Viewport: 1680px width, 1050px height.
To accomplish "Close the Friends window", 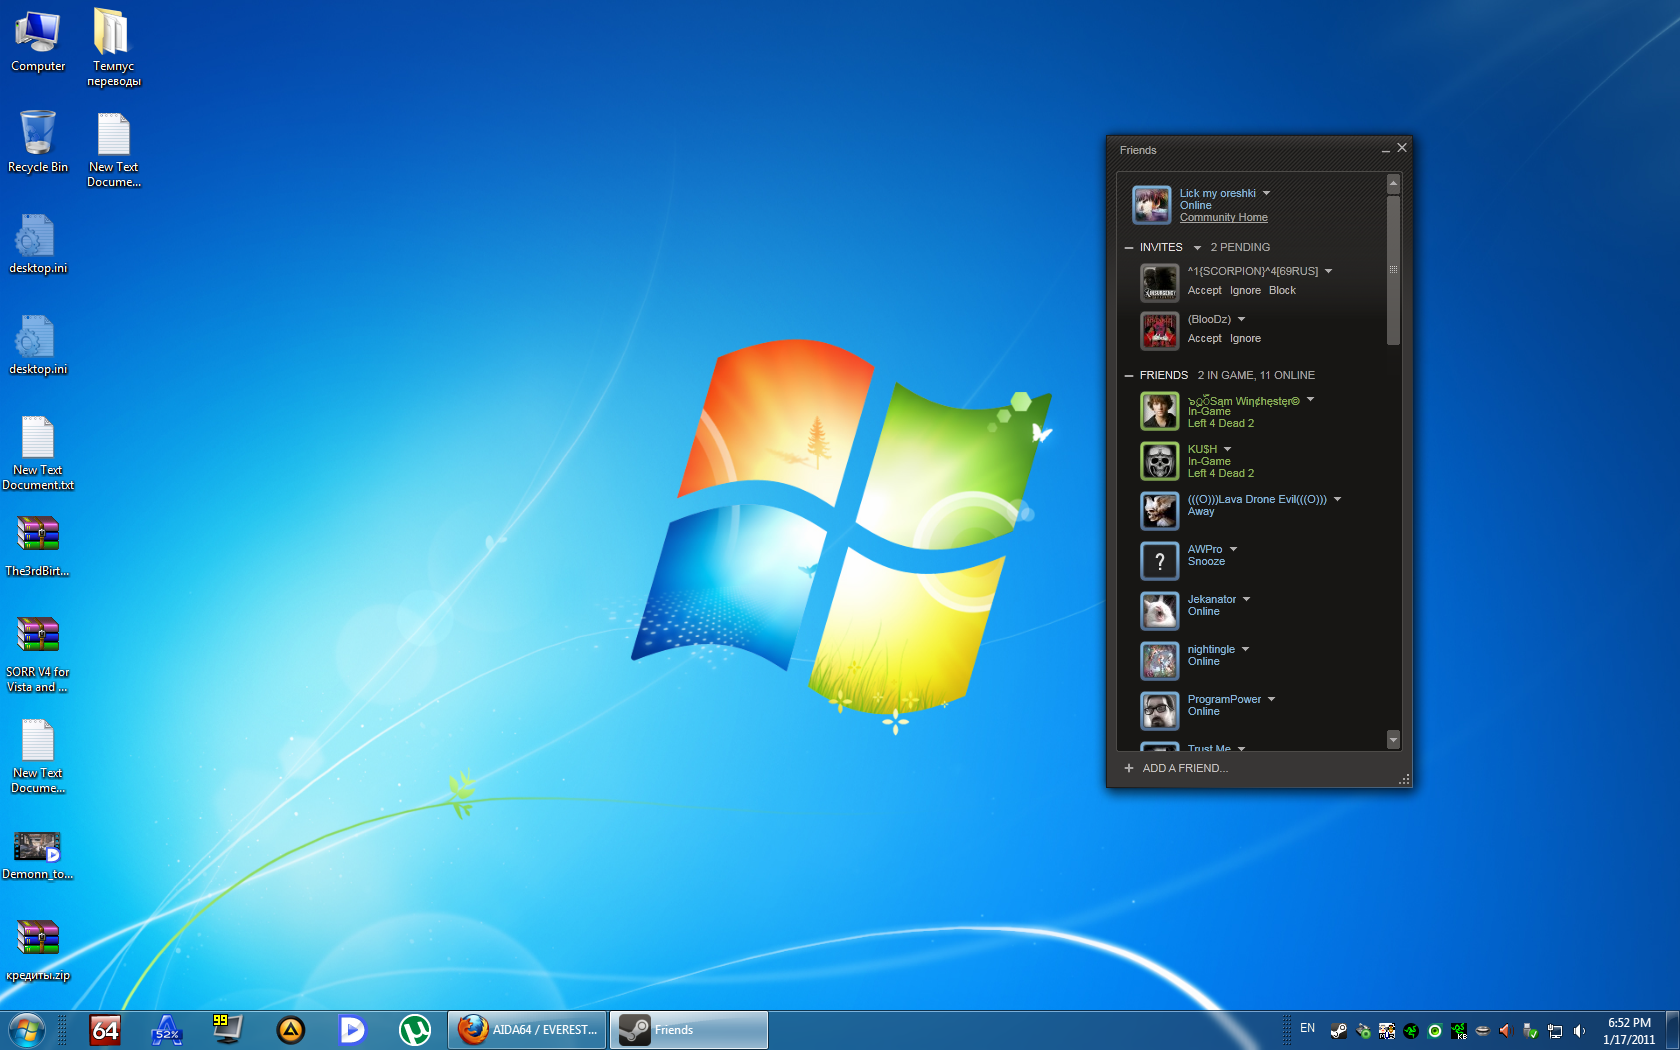I will (1402, 148).
